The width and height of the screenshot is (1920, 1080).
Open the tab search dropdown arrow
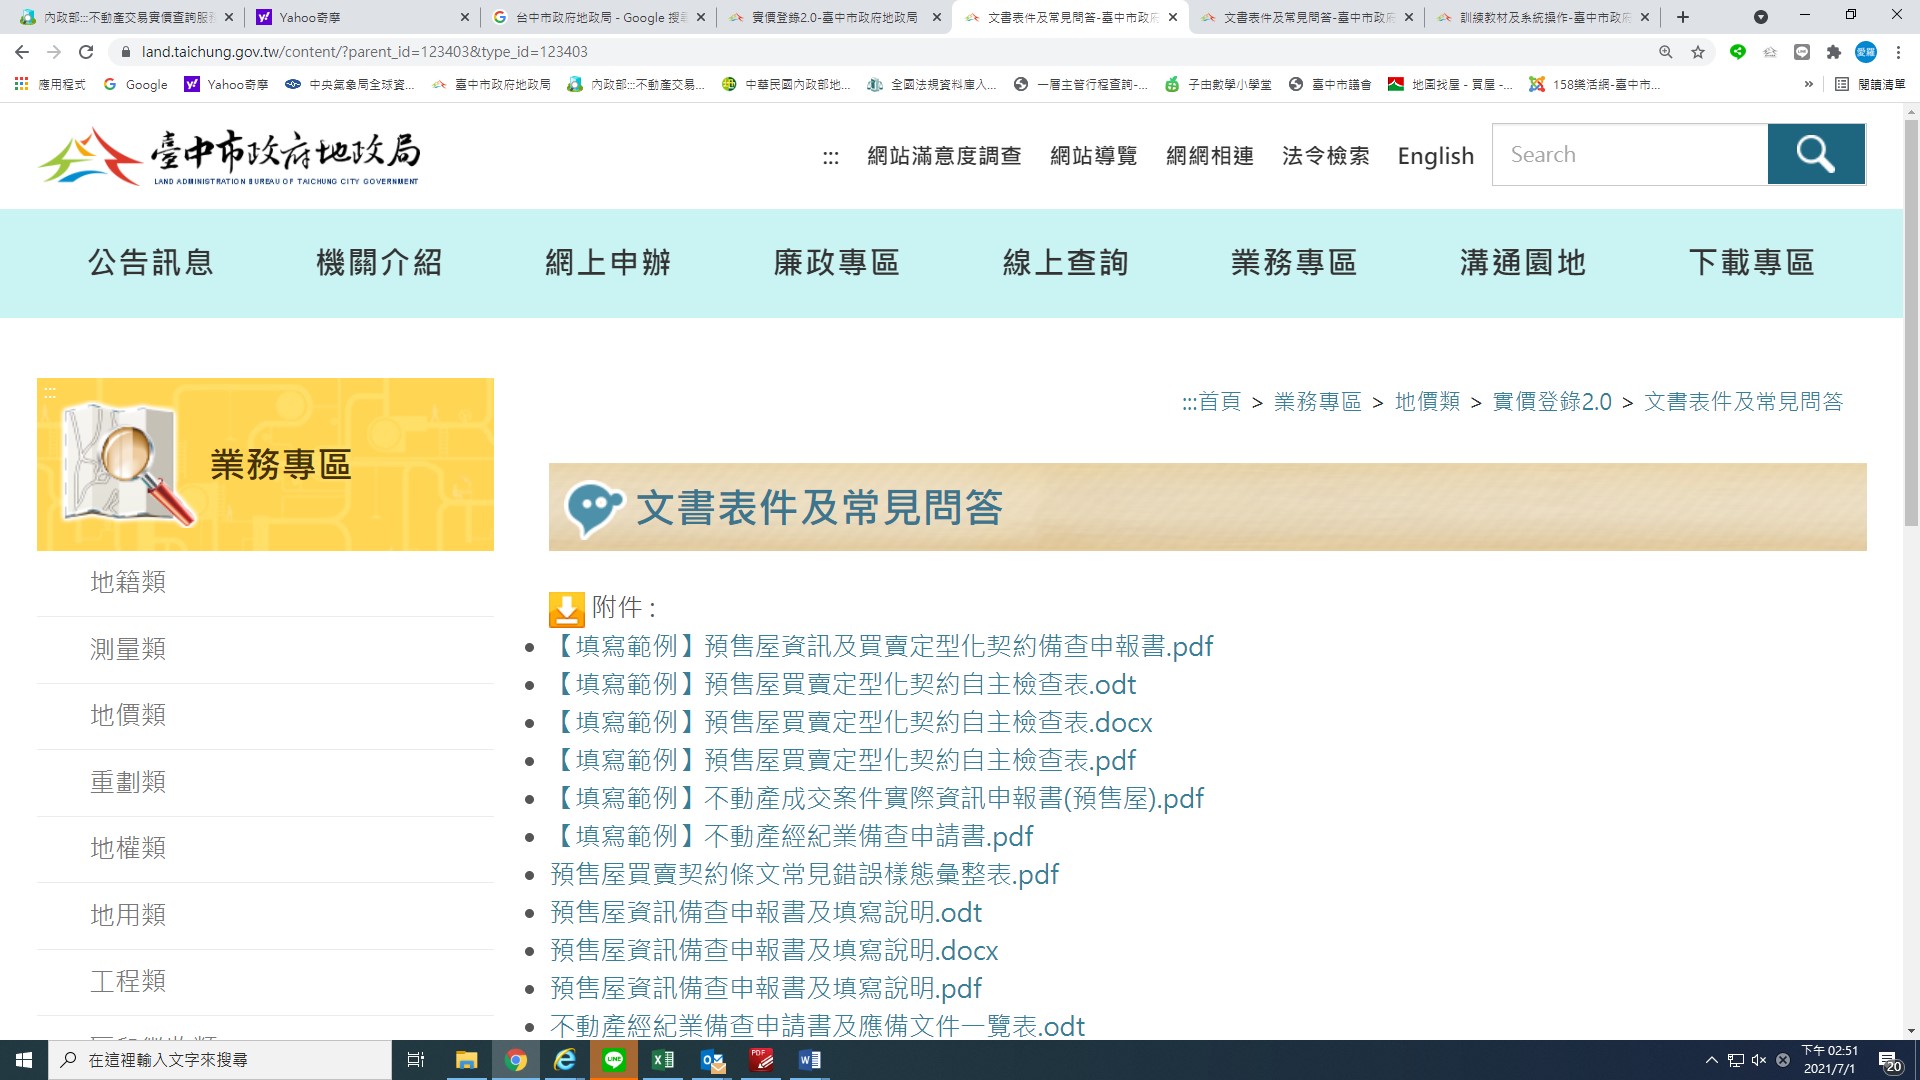click(1761, 17)
